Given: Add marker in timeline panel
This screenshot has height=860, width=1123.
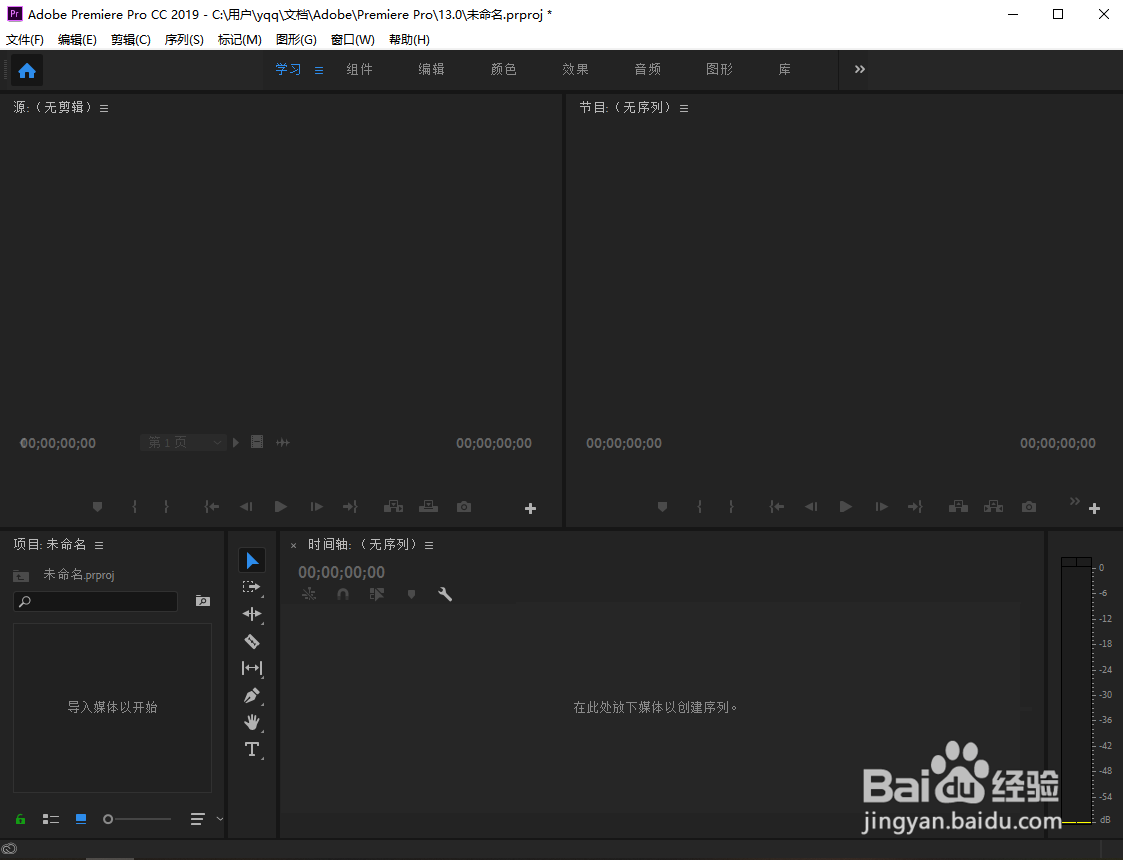Looking at the screenshot, I should 411,594.
